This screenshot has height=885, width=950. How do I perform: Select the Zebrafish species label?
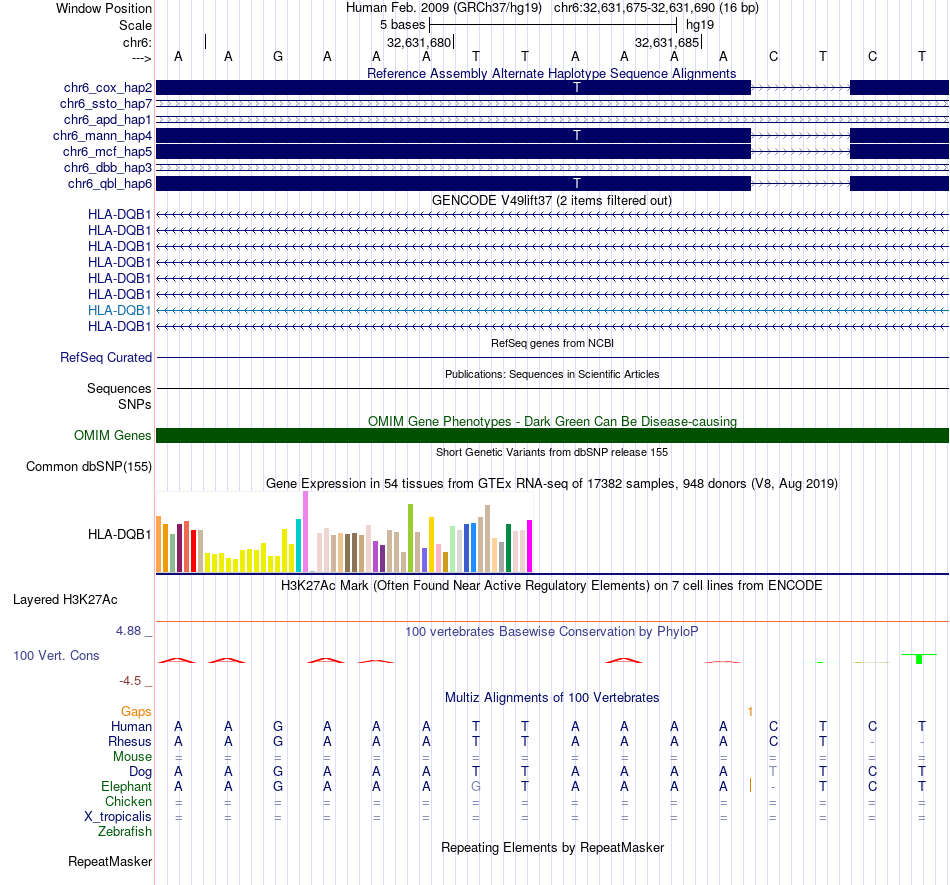point(125,831)
